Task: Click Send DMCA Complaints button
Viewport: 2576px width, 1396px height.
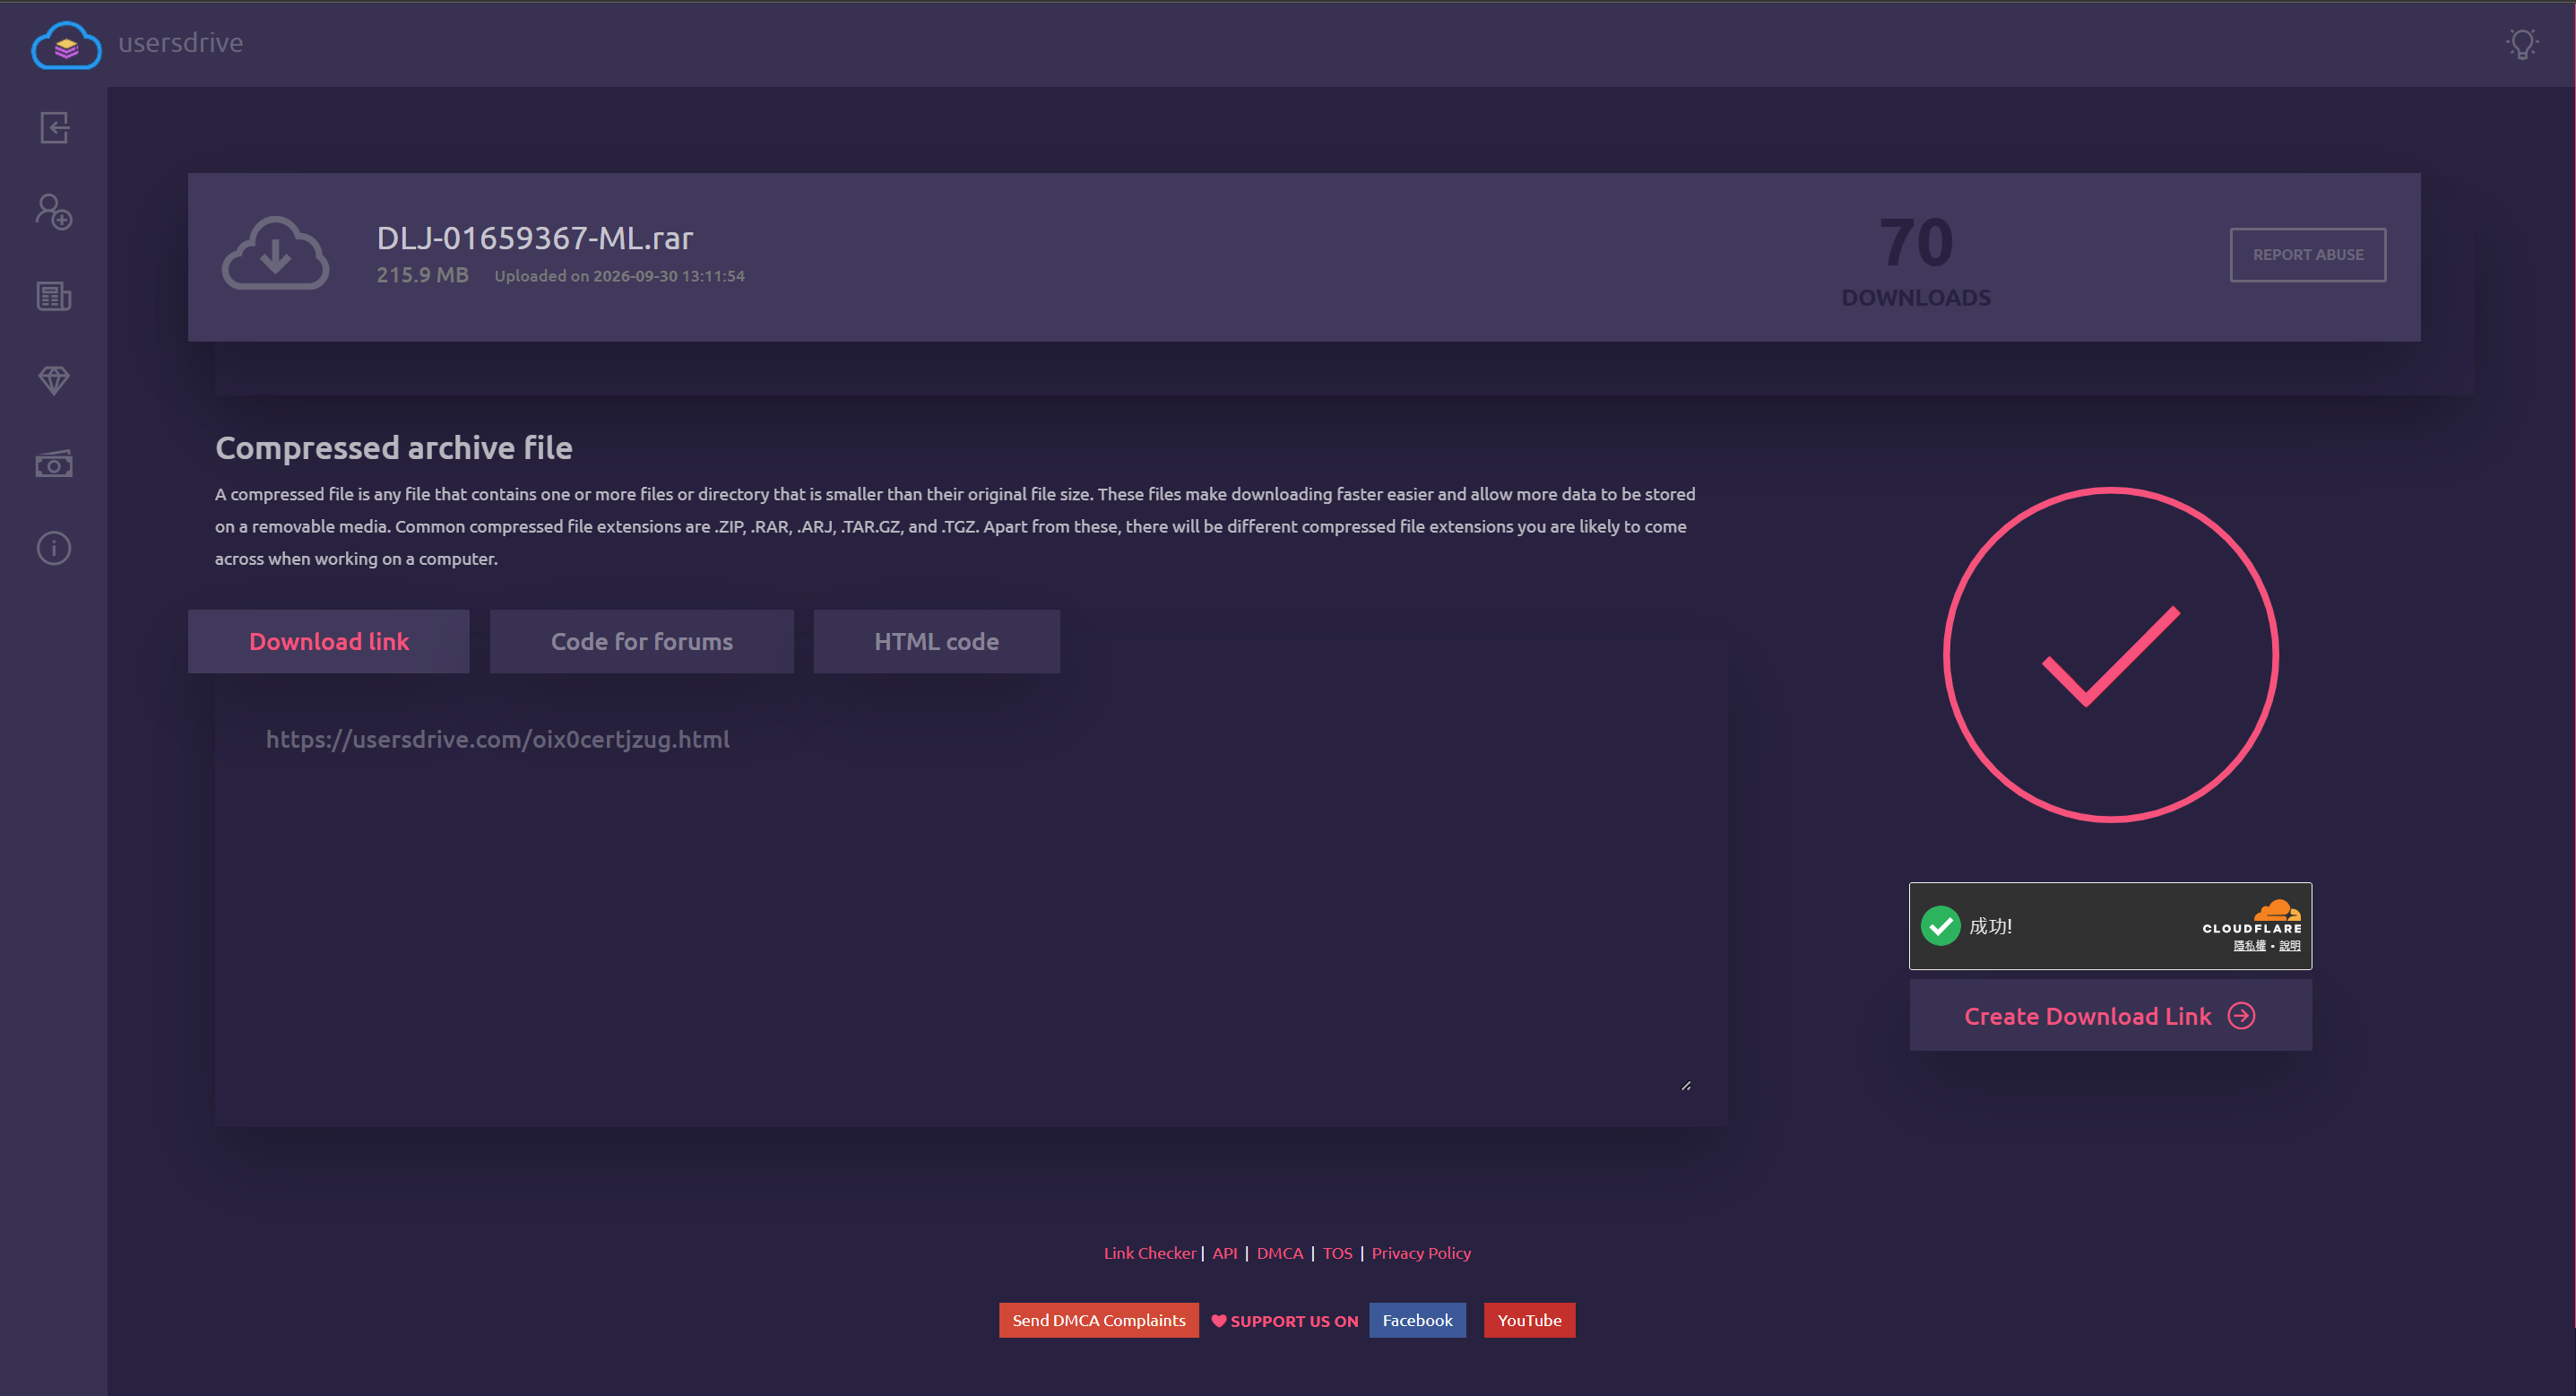Action: click(x=1098, y=1320)
